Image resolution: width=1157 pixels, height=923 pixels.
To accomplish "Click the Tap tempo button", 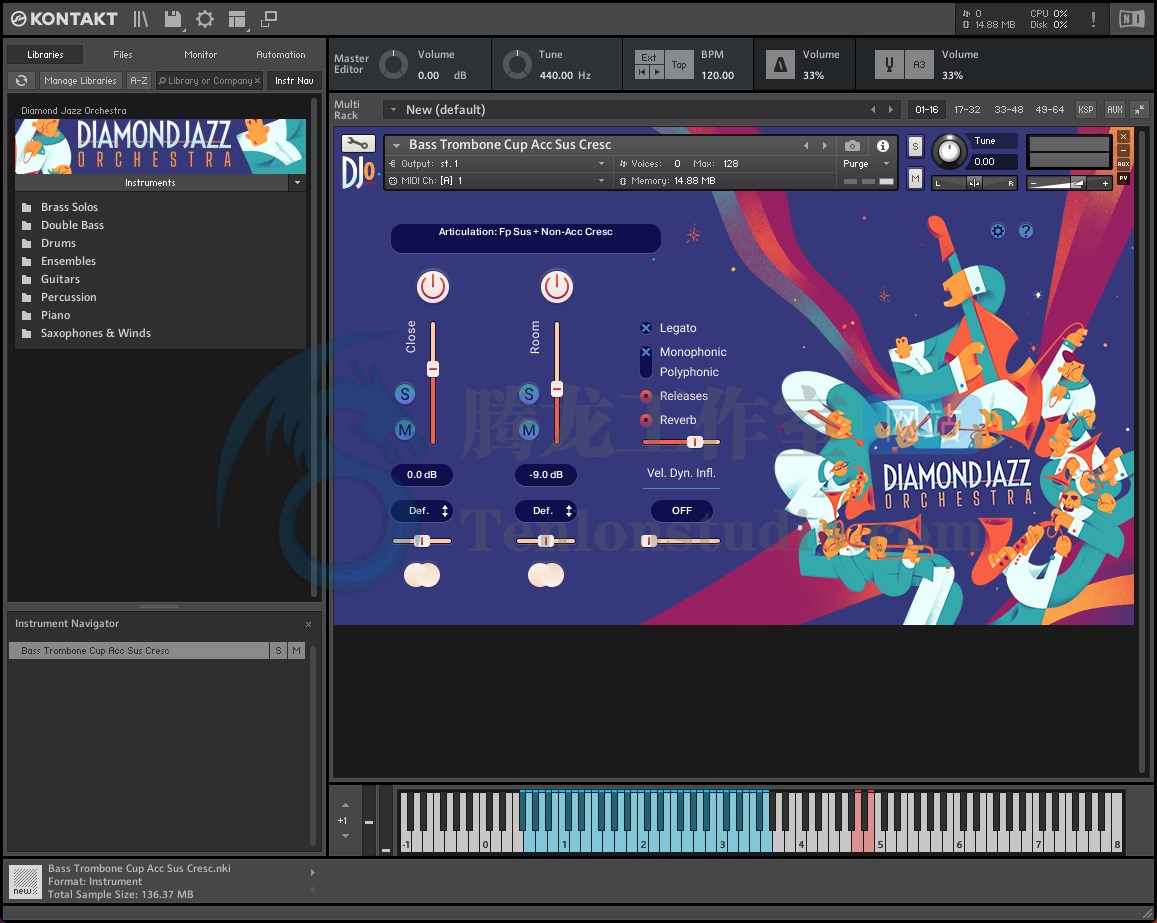I will pyautogui.click(x=679, y=65).
